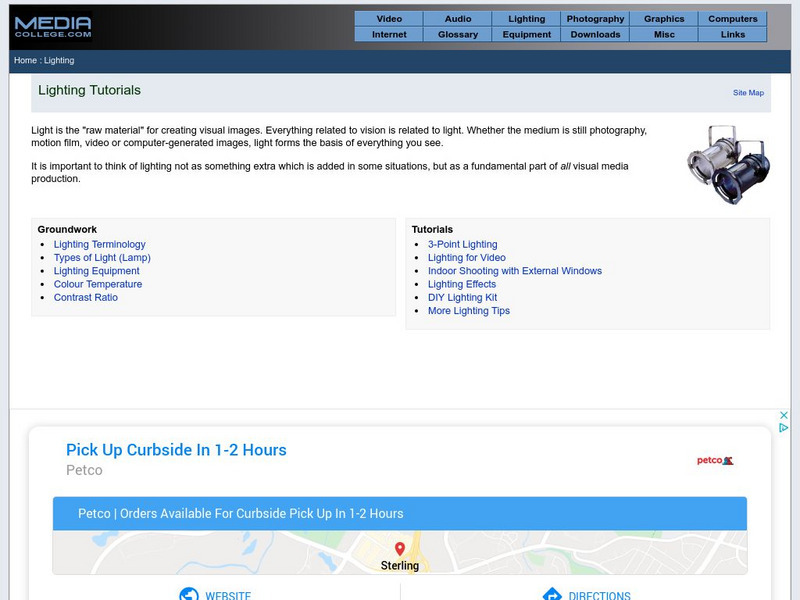Click the gray Petco advertiser name
800x600 pixels.
pos(84,470)
